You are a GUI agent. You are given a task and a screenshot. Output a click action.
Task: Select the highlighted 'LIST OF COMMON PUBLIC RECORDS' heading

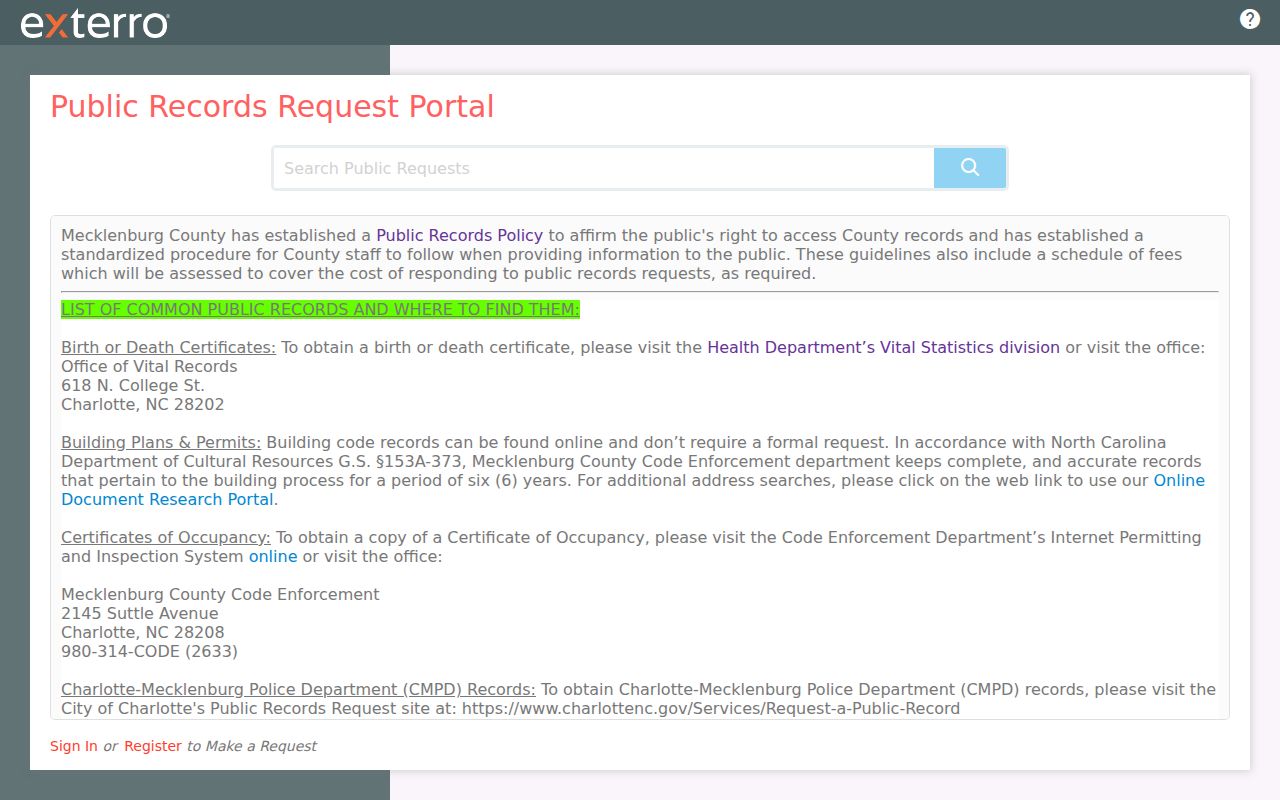click(320, 310)
